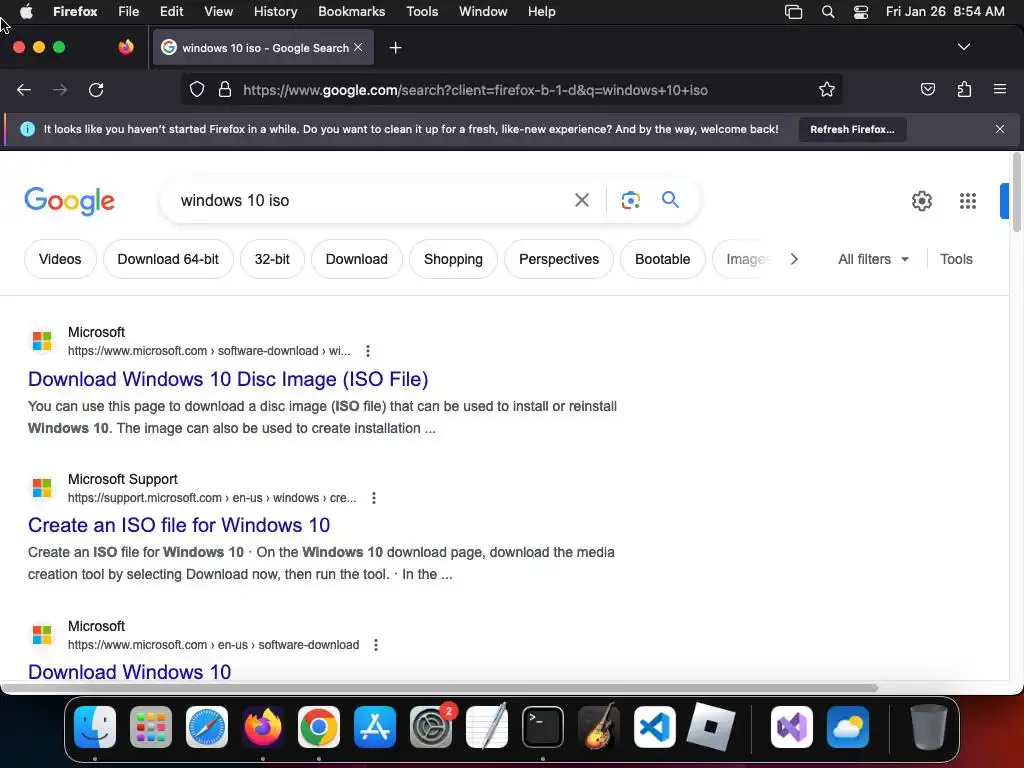
Task: Open Launchpad from the Dock
Action: coord(151,727)
